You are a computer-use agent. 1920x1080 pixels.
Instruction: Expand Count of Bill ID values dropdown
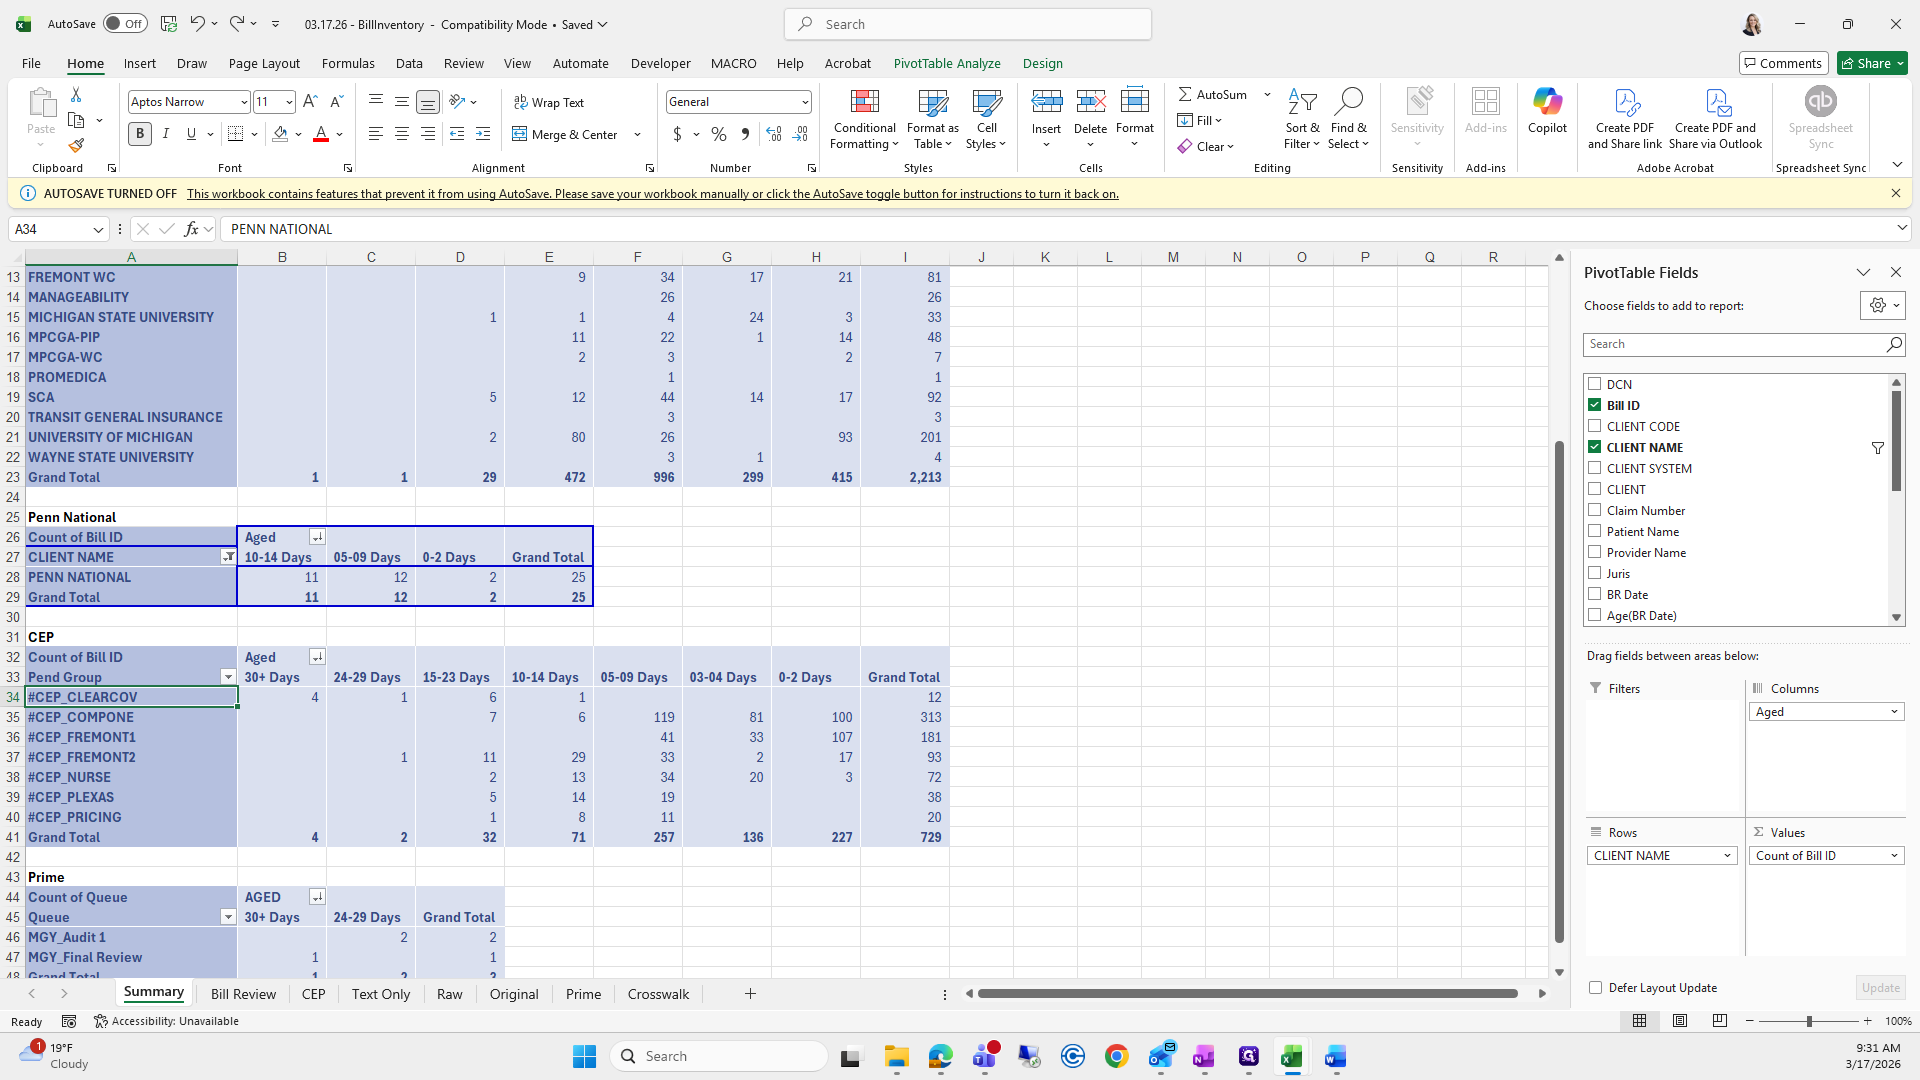1894,856
